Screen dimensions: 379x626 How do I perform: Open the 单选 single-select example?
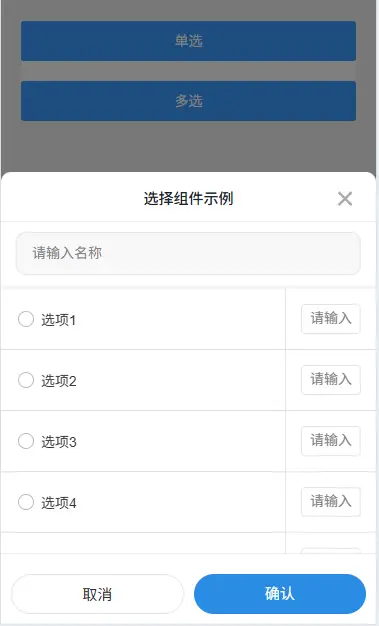click(x=189, y=41)
